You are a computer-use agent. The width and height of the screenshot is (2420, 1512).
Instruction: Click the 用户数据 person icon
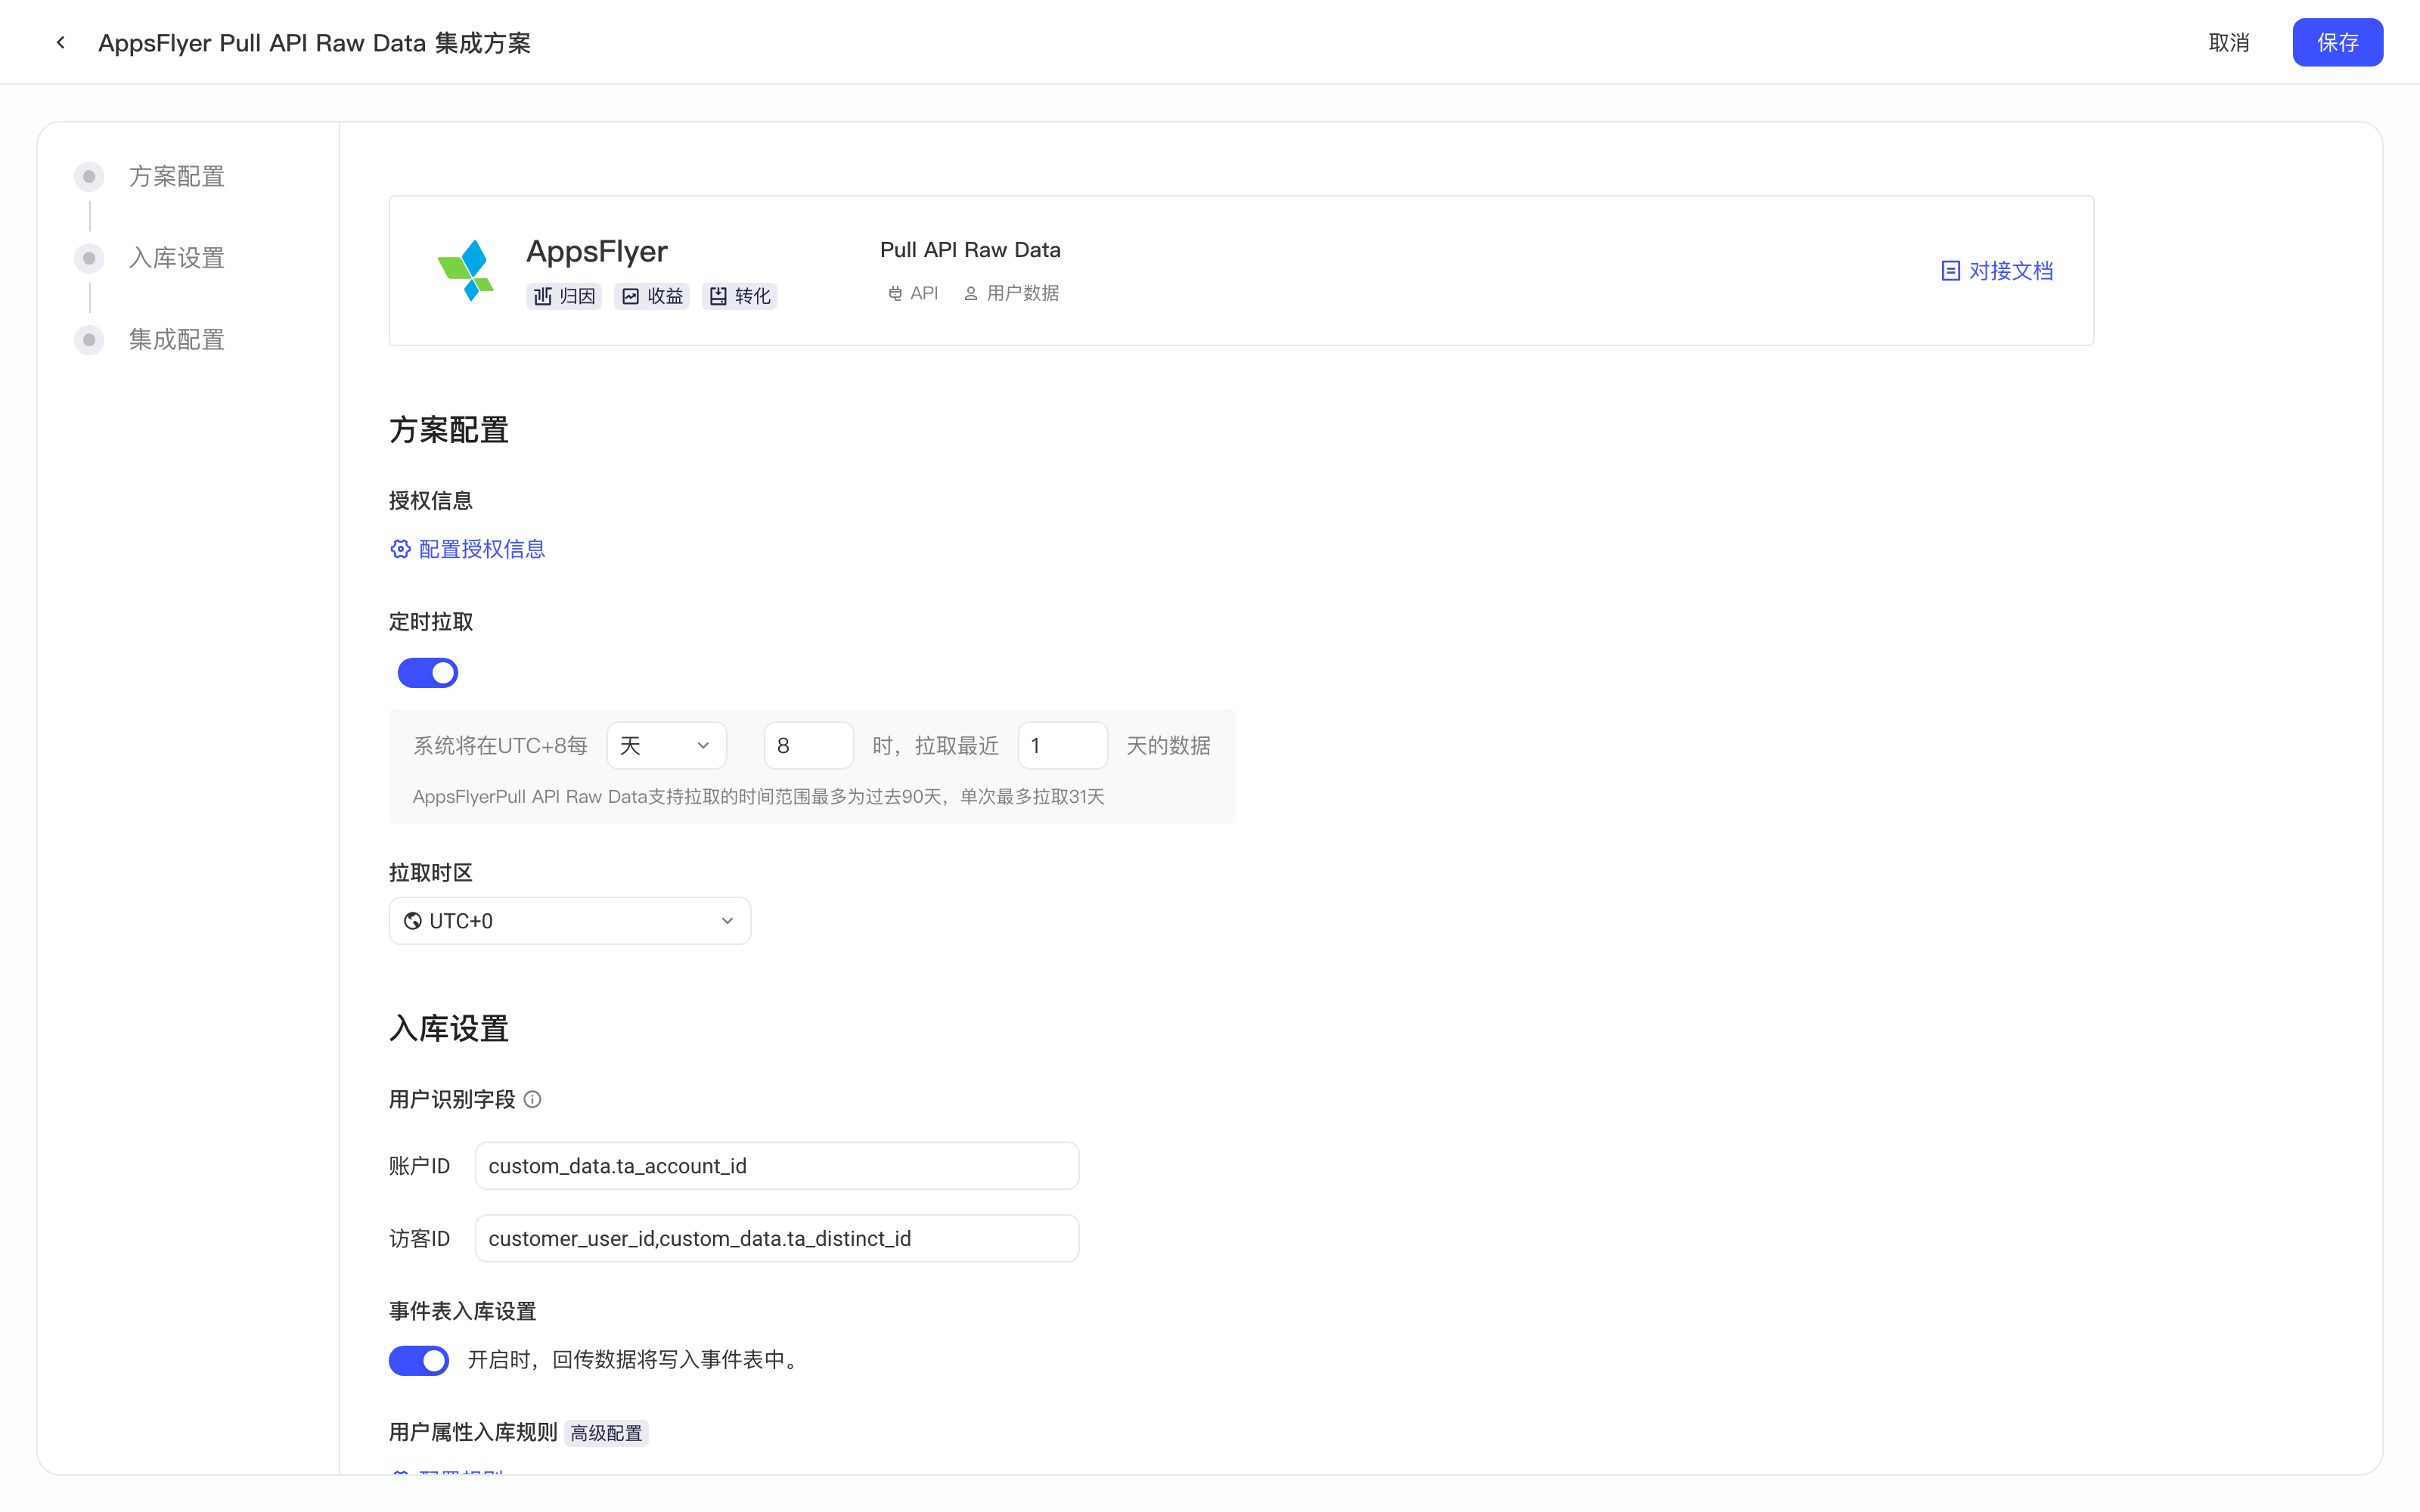970,293
